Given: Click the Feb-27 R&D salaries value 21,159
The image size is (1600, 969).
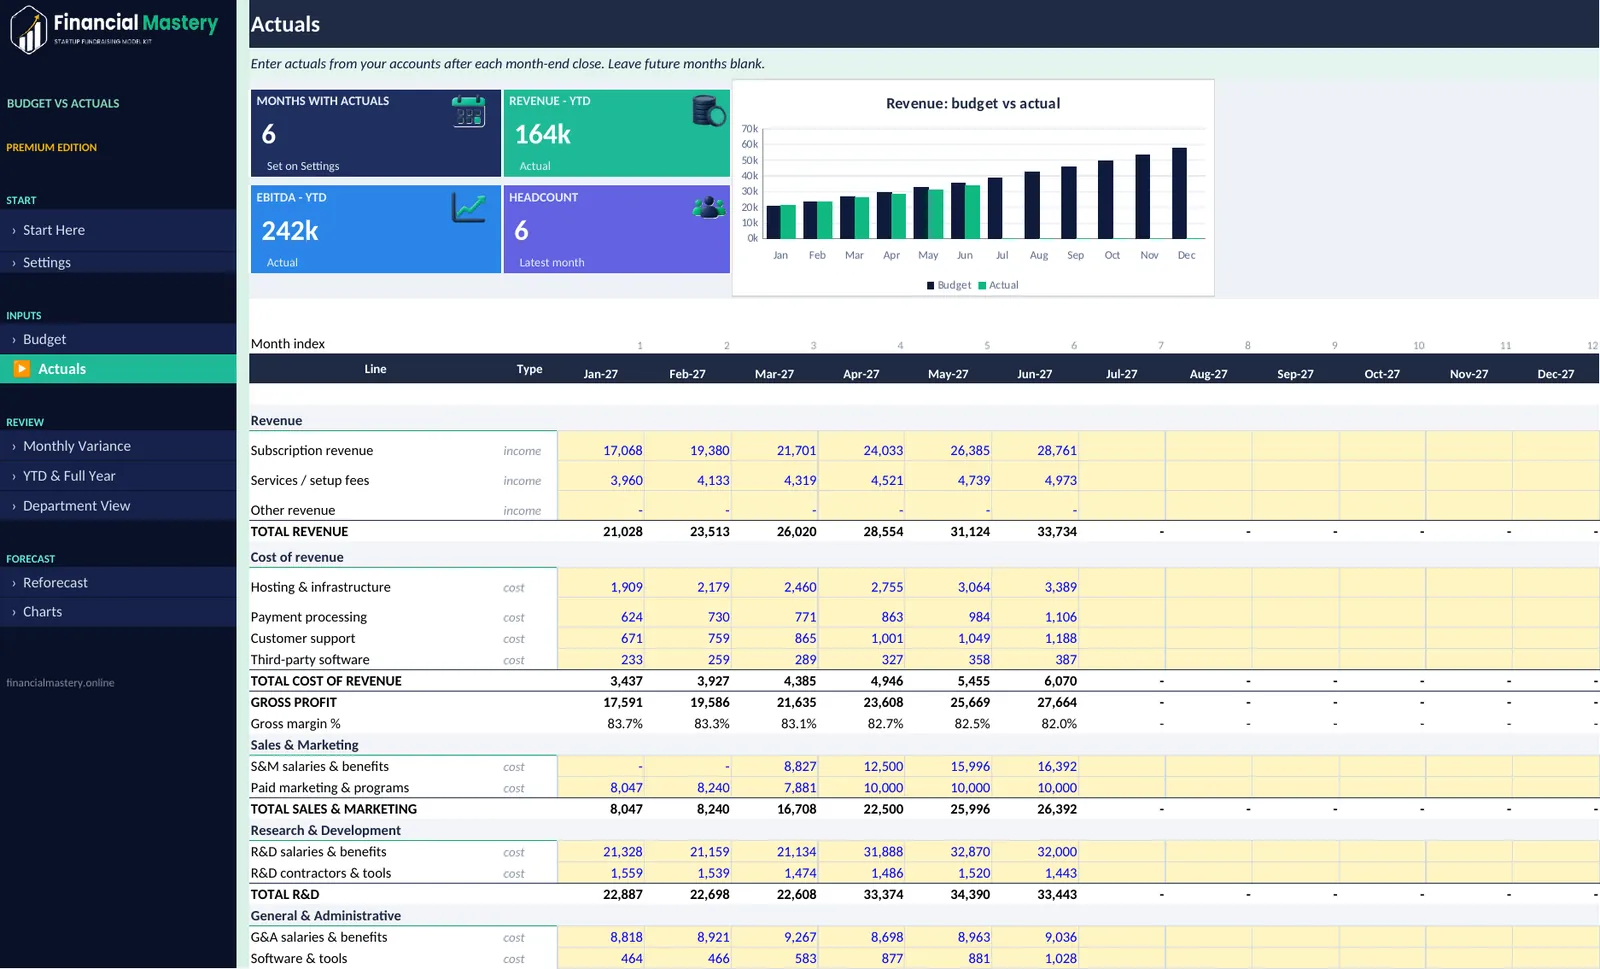Looking at the screenshot, I should [x=709, y=852].
